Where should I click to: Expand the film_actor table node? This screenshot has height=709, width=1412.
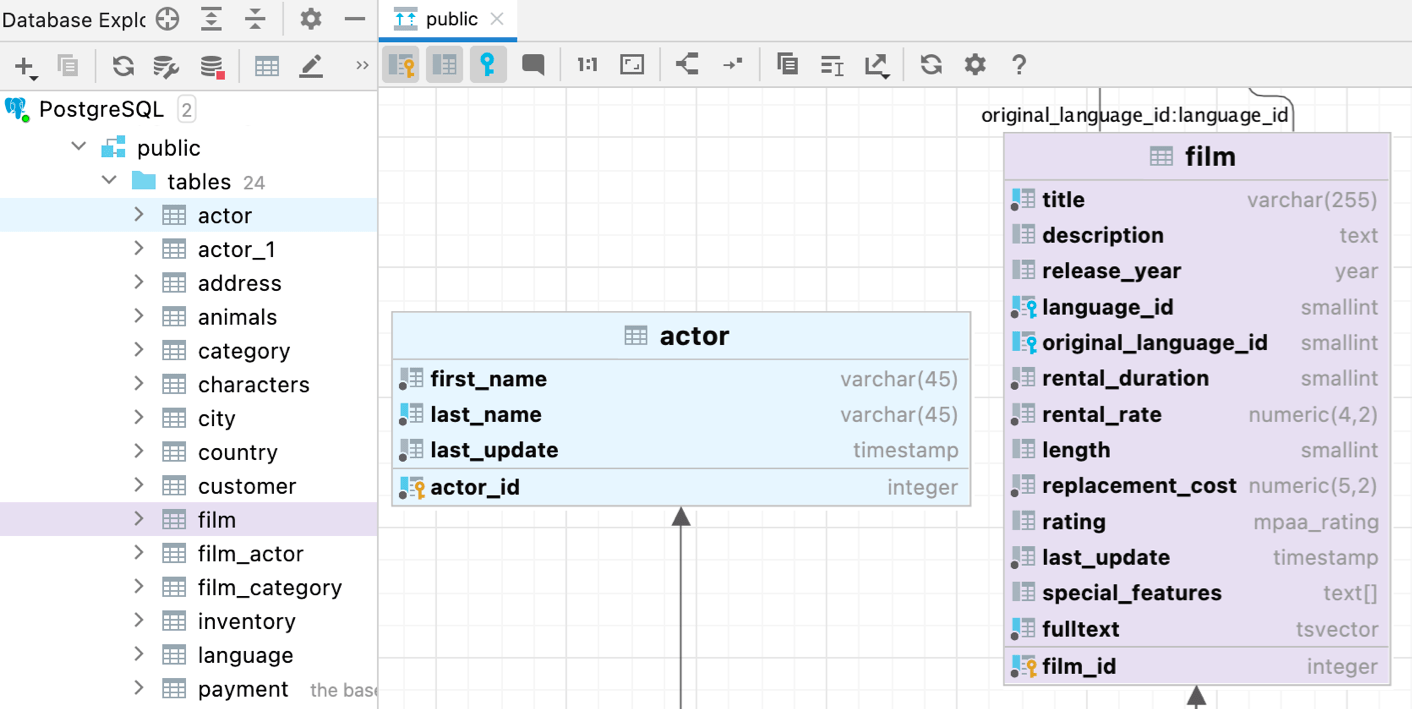point(139,553)
